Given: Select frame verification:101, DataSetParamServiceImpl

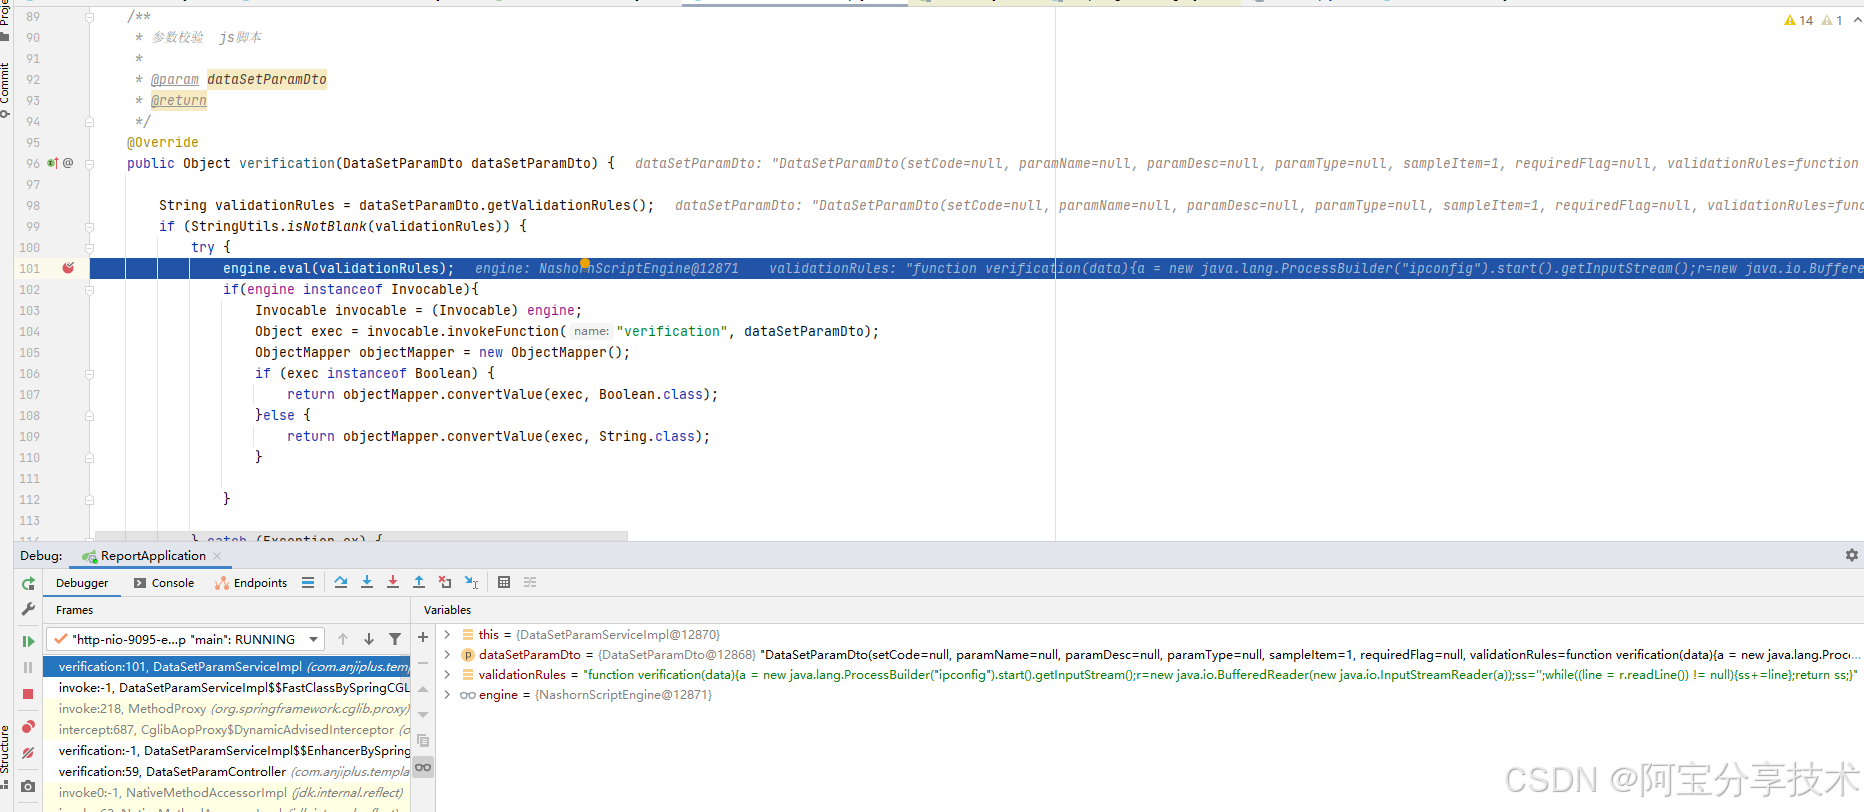Looking at the screenshot, I should coord(227,667).
